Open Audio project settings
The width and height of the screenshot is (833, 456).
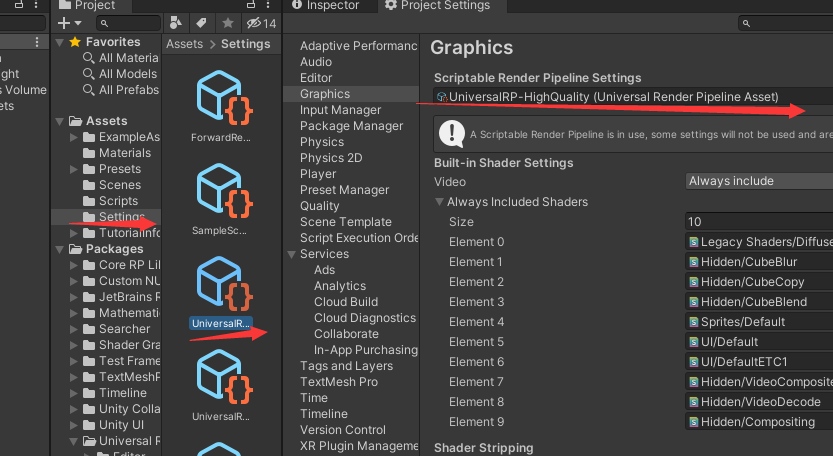316,62
